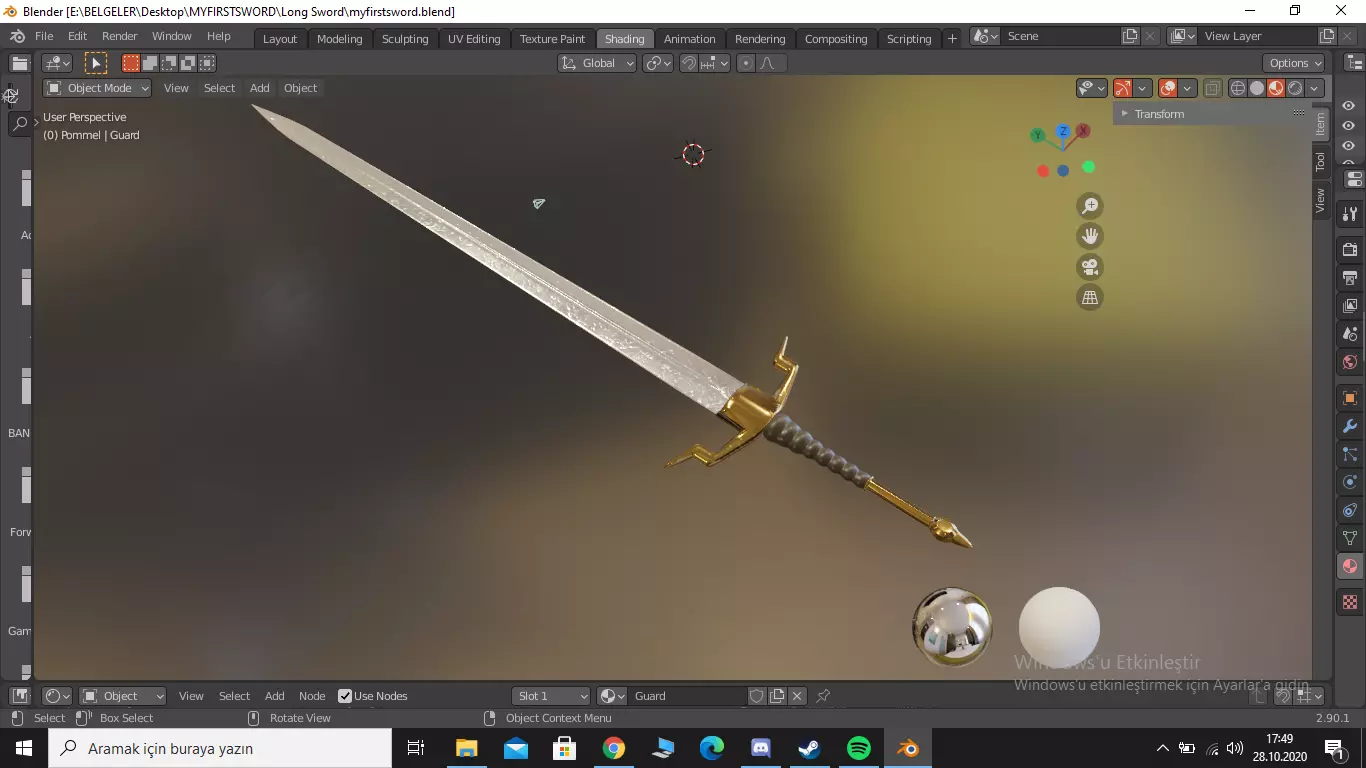Toggle X-Ray mode button

1212,88
